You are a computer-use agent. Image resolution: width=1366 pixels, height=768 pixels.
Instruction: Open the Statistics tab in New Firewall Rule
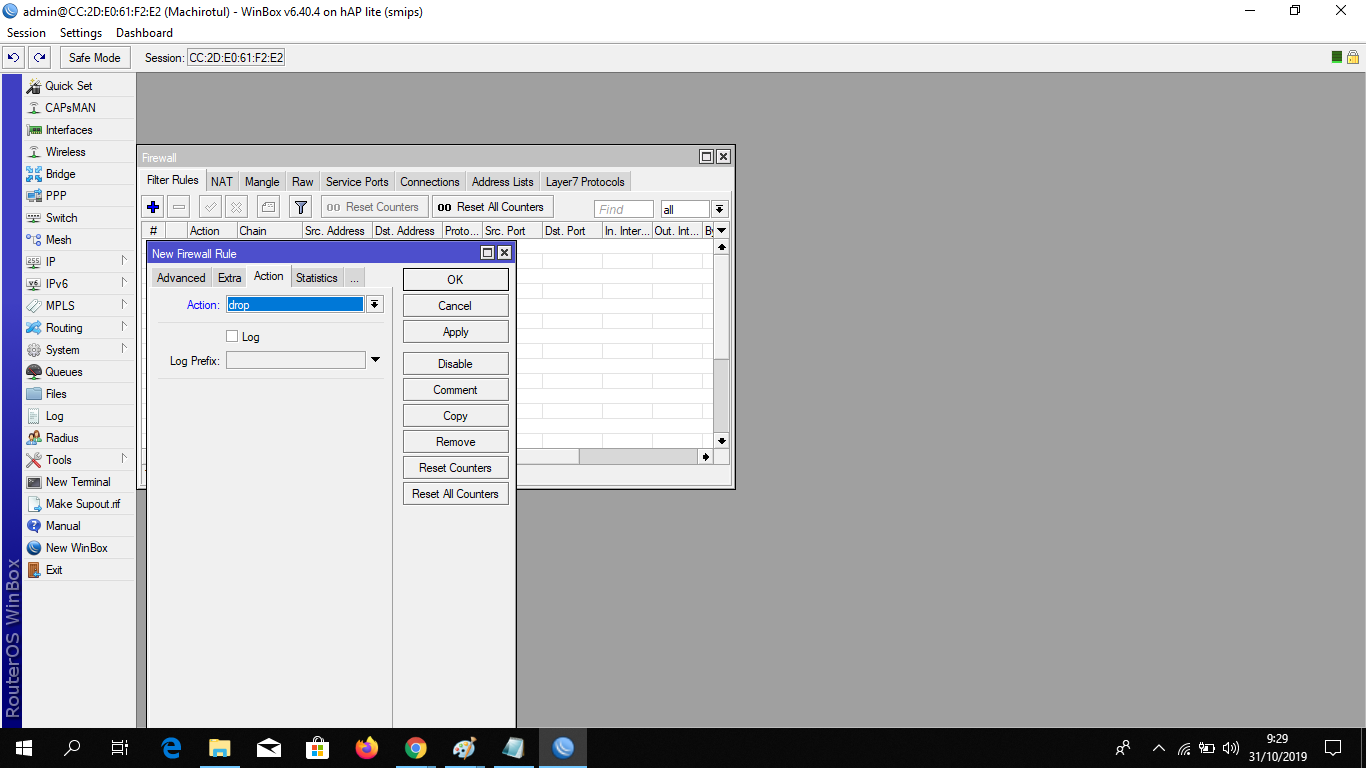[x=317, y=278]
